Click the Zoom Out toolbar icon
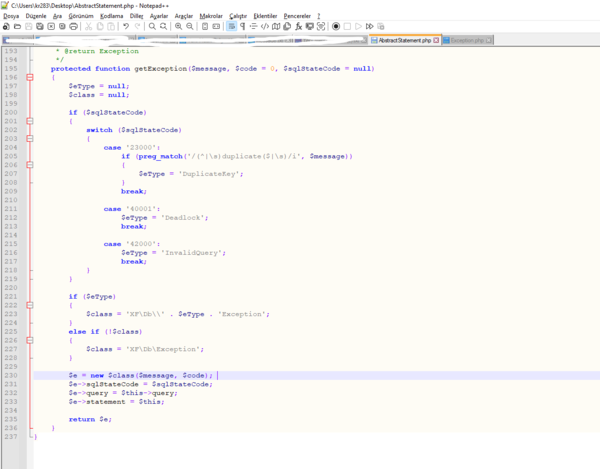The width and height of the screenshot is (600, 469). (190, 26)
